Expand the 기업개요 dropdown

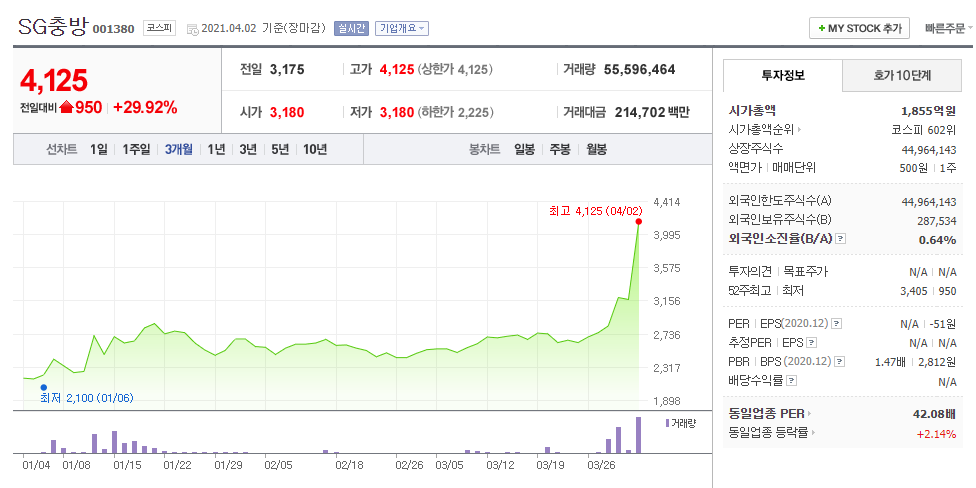(x=401, y=29)
